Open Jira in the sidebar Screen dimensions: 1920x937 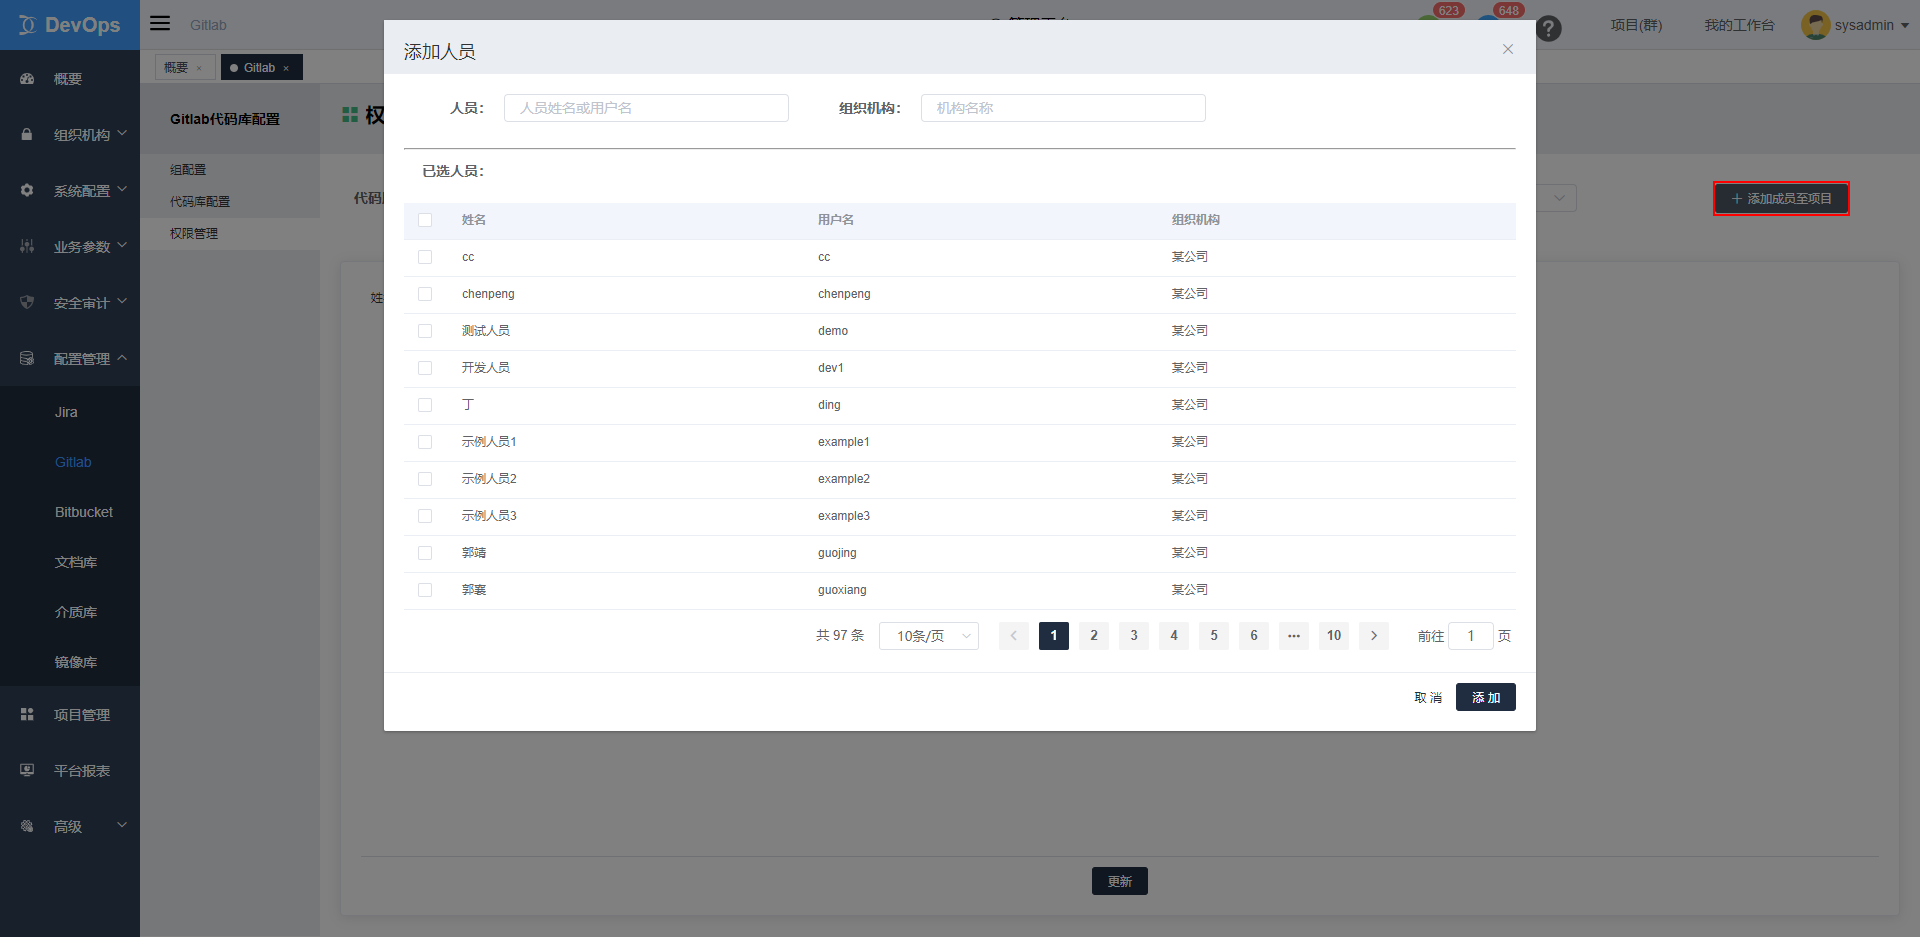(66, 412)
